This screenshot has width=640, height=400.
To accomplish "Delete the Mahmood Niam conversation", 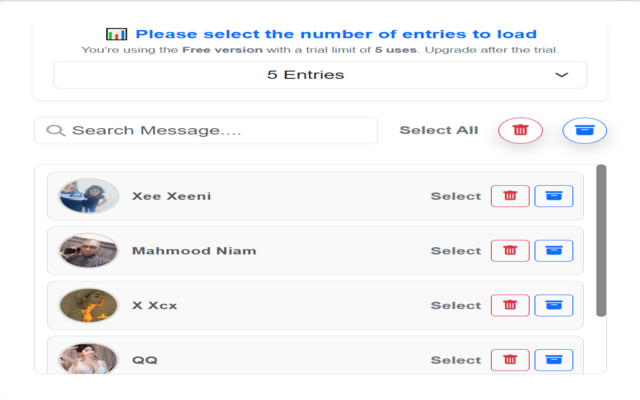I will [x=510, y=250].
